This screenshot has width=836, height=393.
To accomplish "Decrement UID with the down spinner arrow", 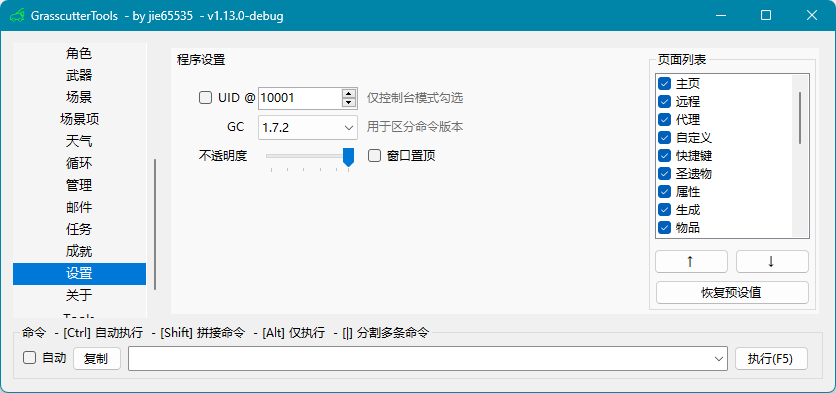I will click(349, 102).
